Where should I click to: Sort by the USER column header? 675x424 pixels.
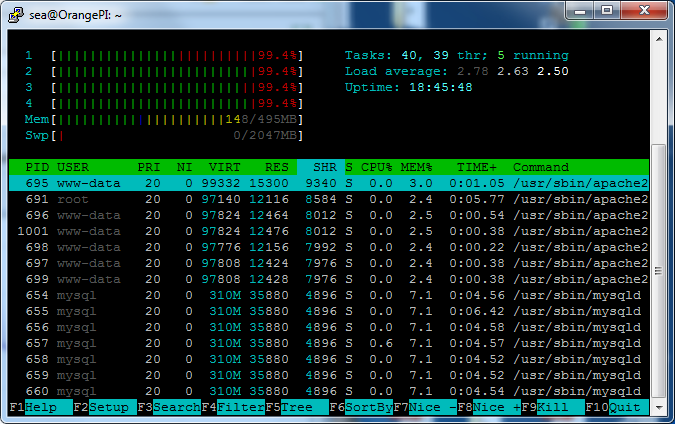(73, 167)
